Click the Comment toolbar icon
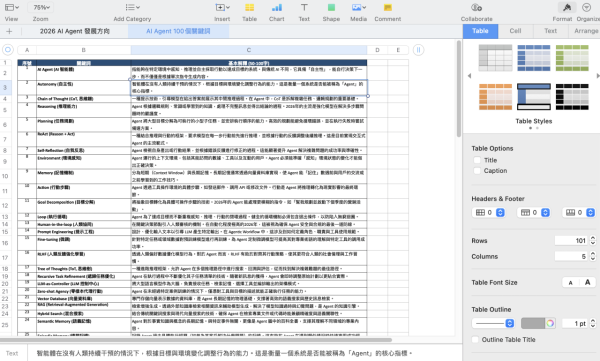The height and width of the screenshot is (361, 600). pos(388,7)
